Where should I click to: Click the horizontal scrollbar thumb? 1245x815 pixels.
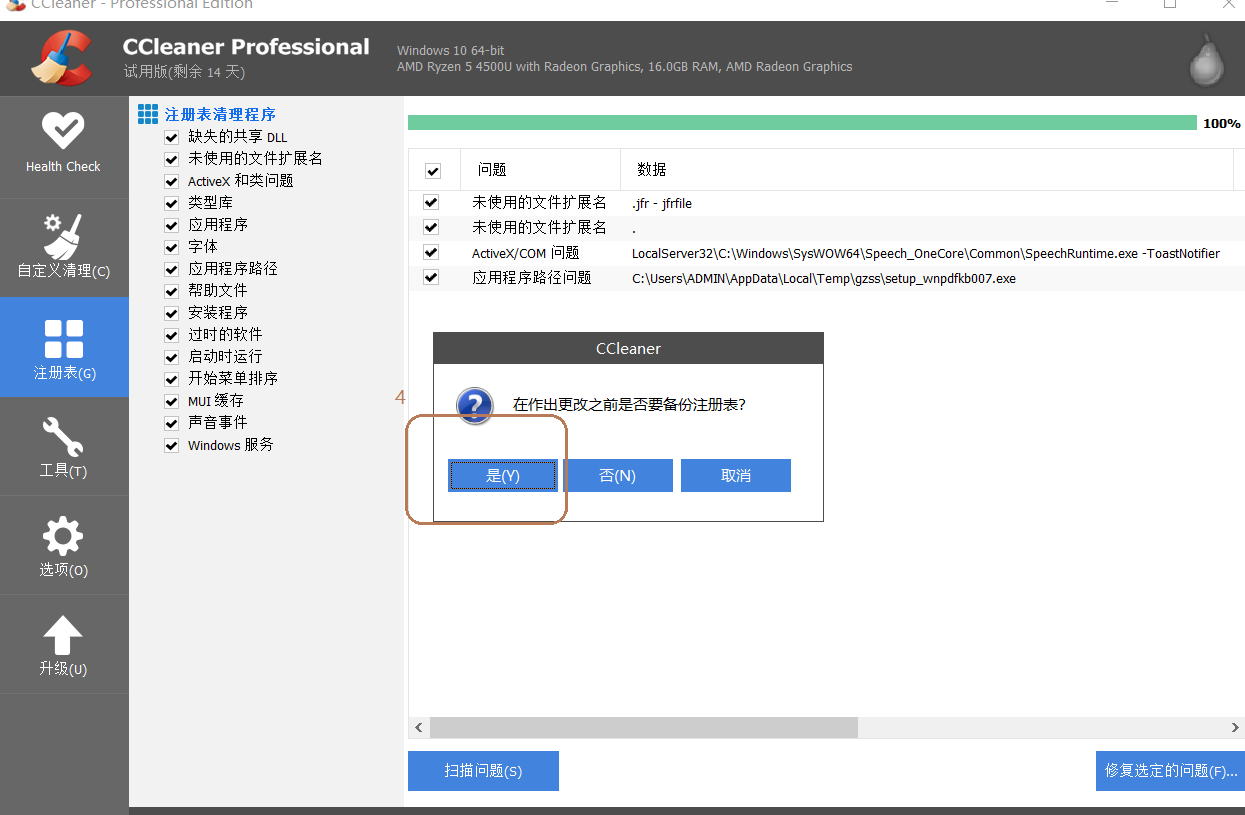pos(644,727)
